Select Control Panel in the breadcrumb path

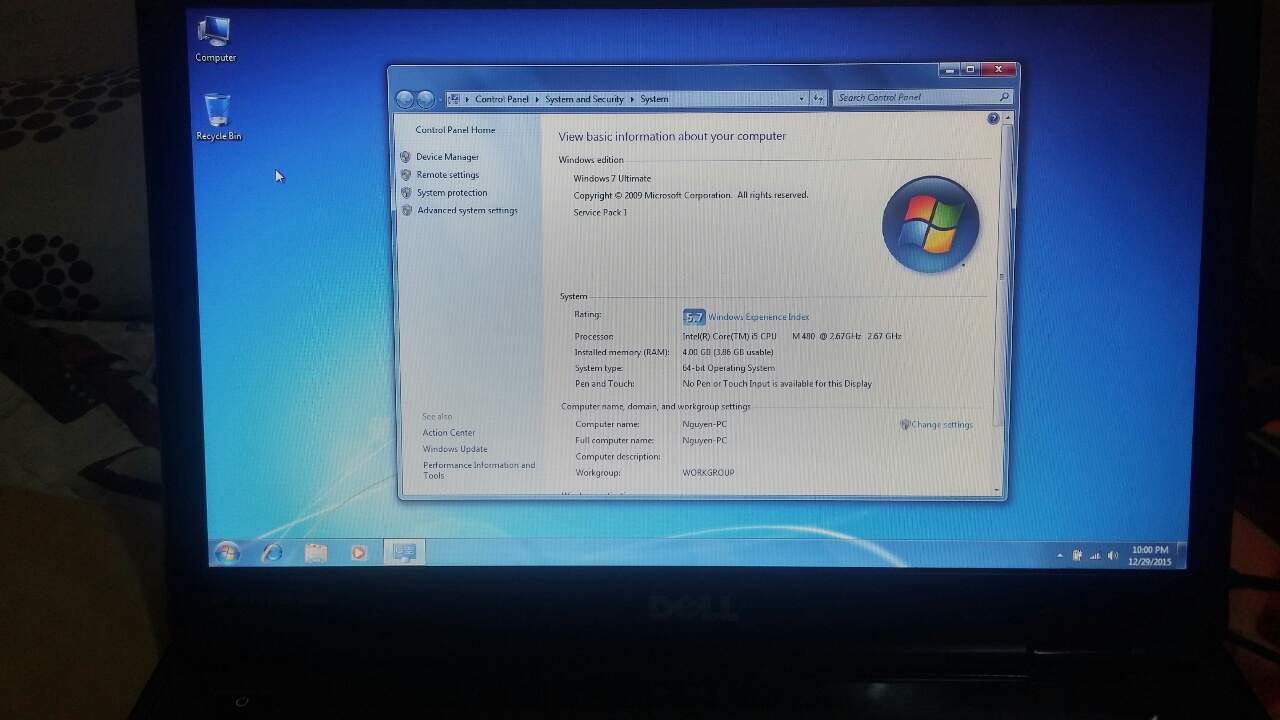(x=502, y=99)
